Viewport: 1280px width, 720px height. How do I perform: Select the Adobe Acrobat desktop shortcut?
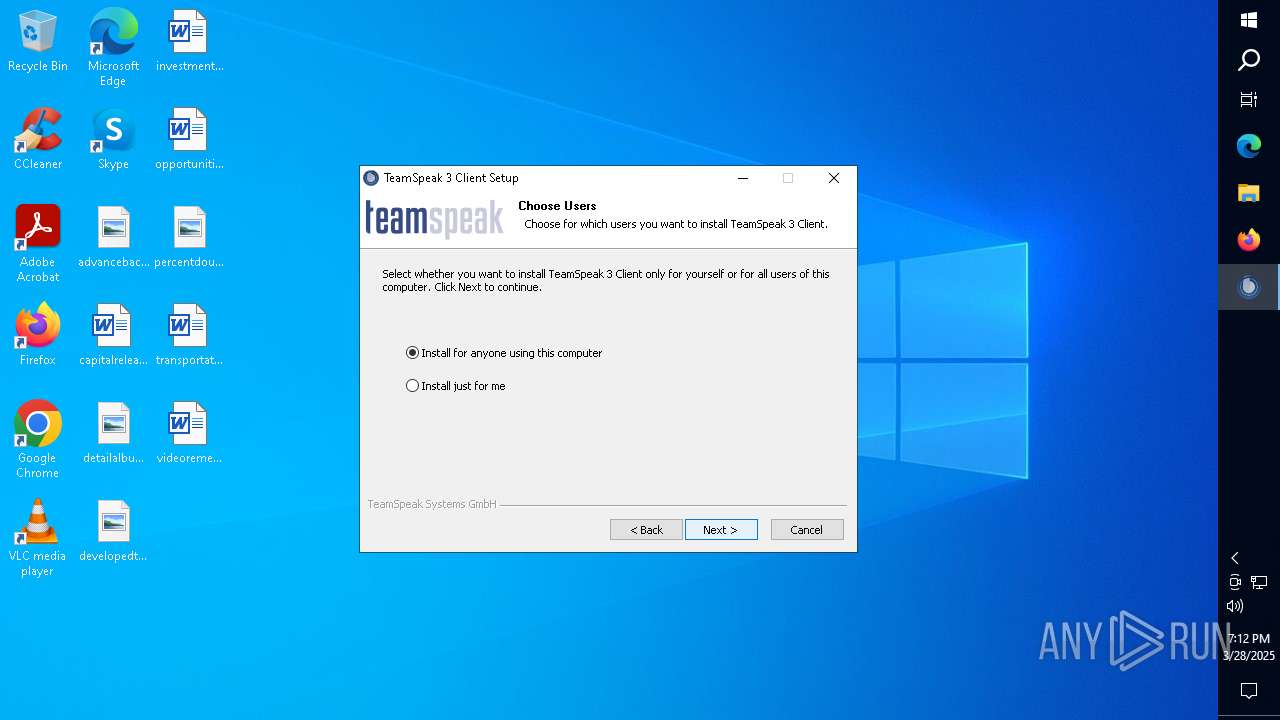click(x=38, y=244)
